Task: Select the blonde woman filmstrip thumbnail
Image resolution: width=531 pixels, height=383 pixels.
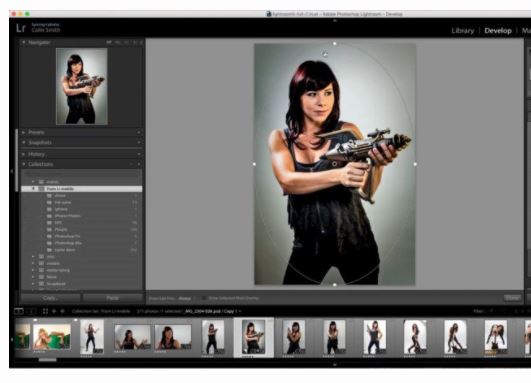Action: tap(52, 337)
